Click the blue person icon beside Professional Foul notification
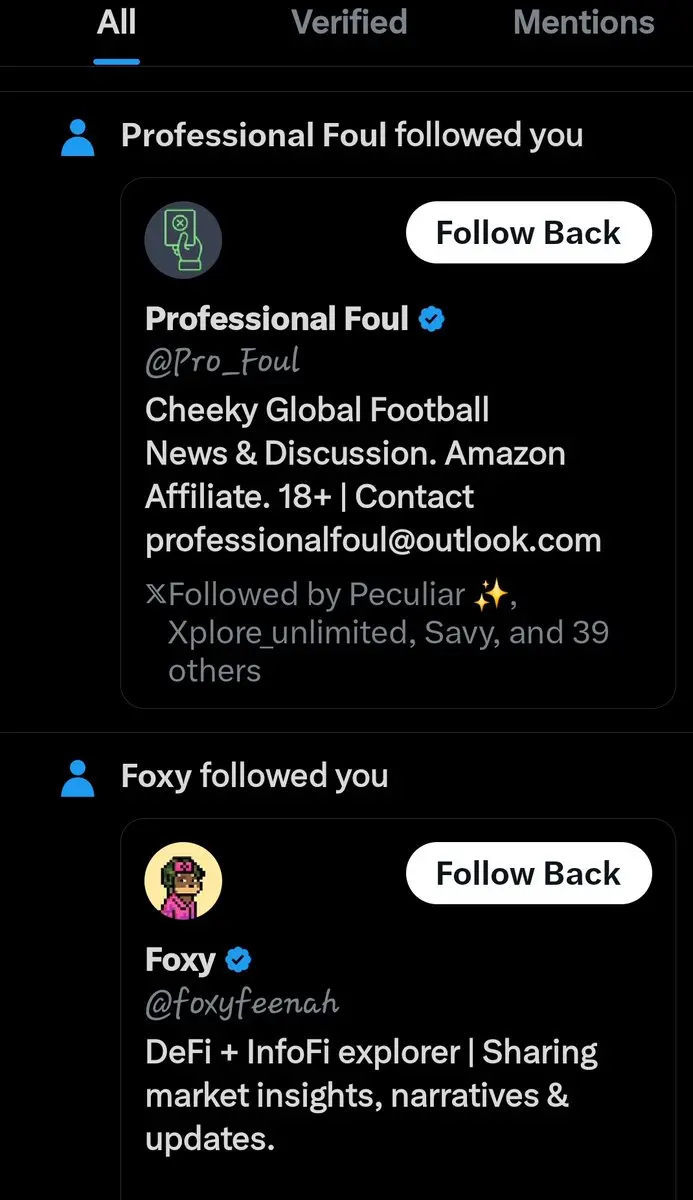693x1200 pixels. pyautogui.click(x=78, y=138)
